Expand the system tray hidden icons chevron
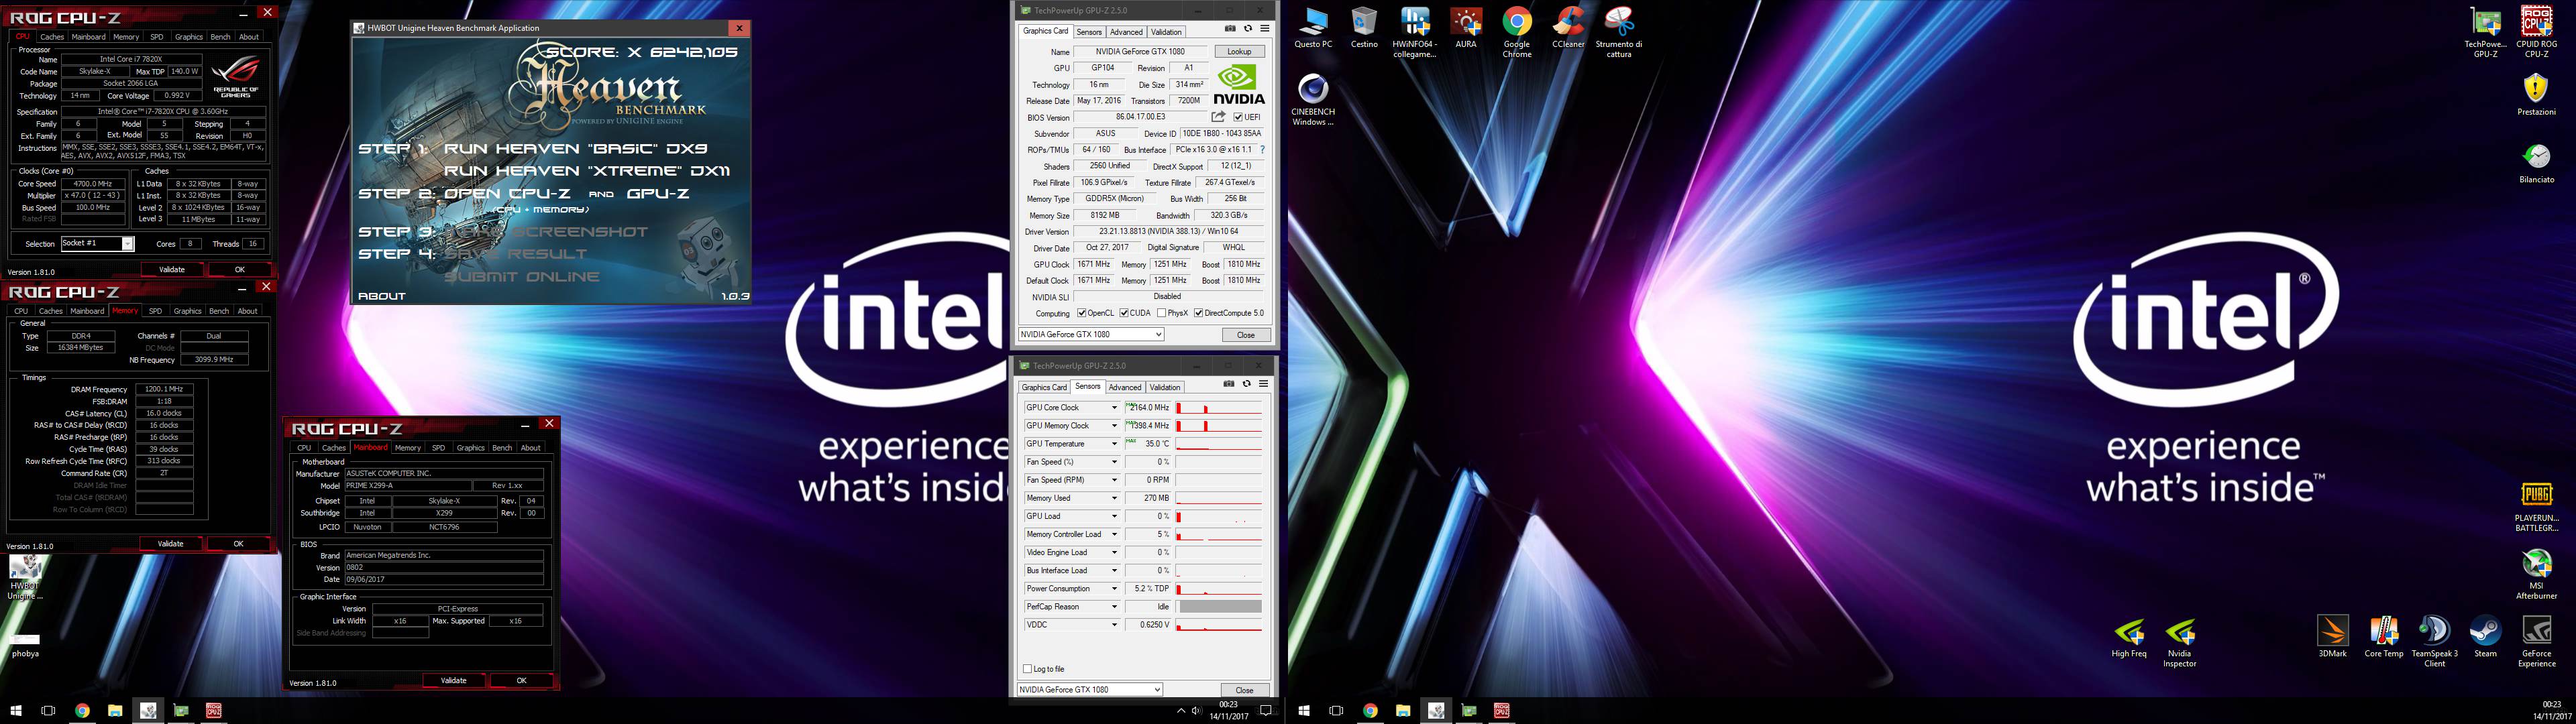 pyautogui.click(x=1180, y=711)
